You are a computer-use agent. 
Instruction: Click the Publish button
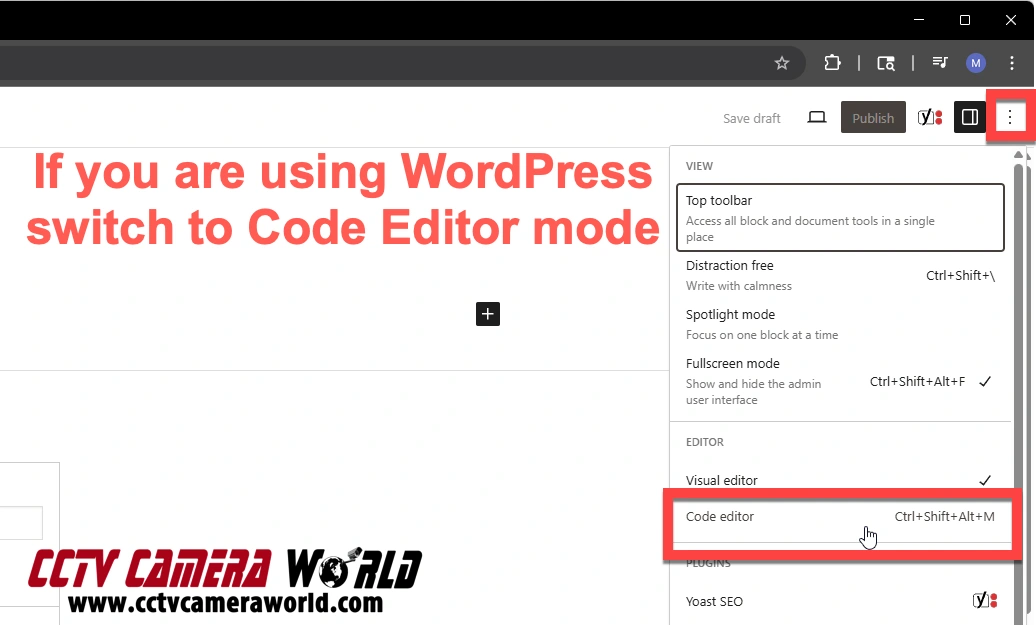click(x=873, y=118)
